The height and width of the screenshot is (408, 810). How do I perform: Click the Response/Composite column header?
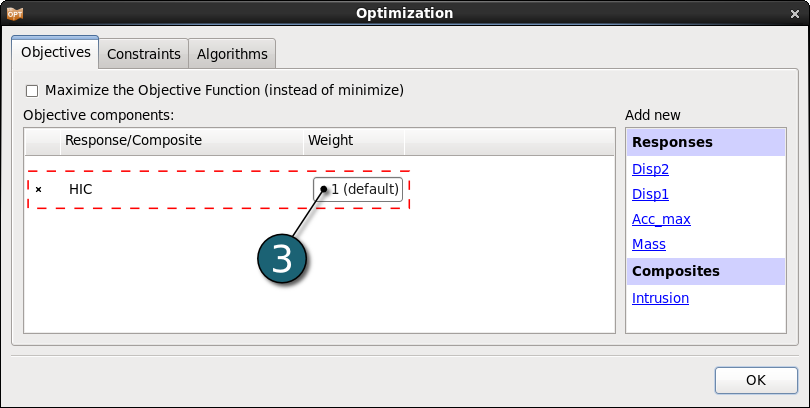[x=182, y=140]
